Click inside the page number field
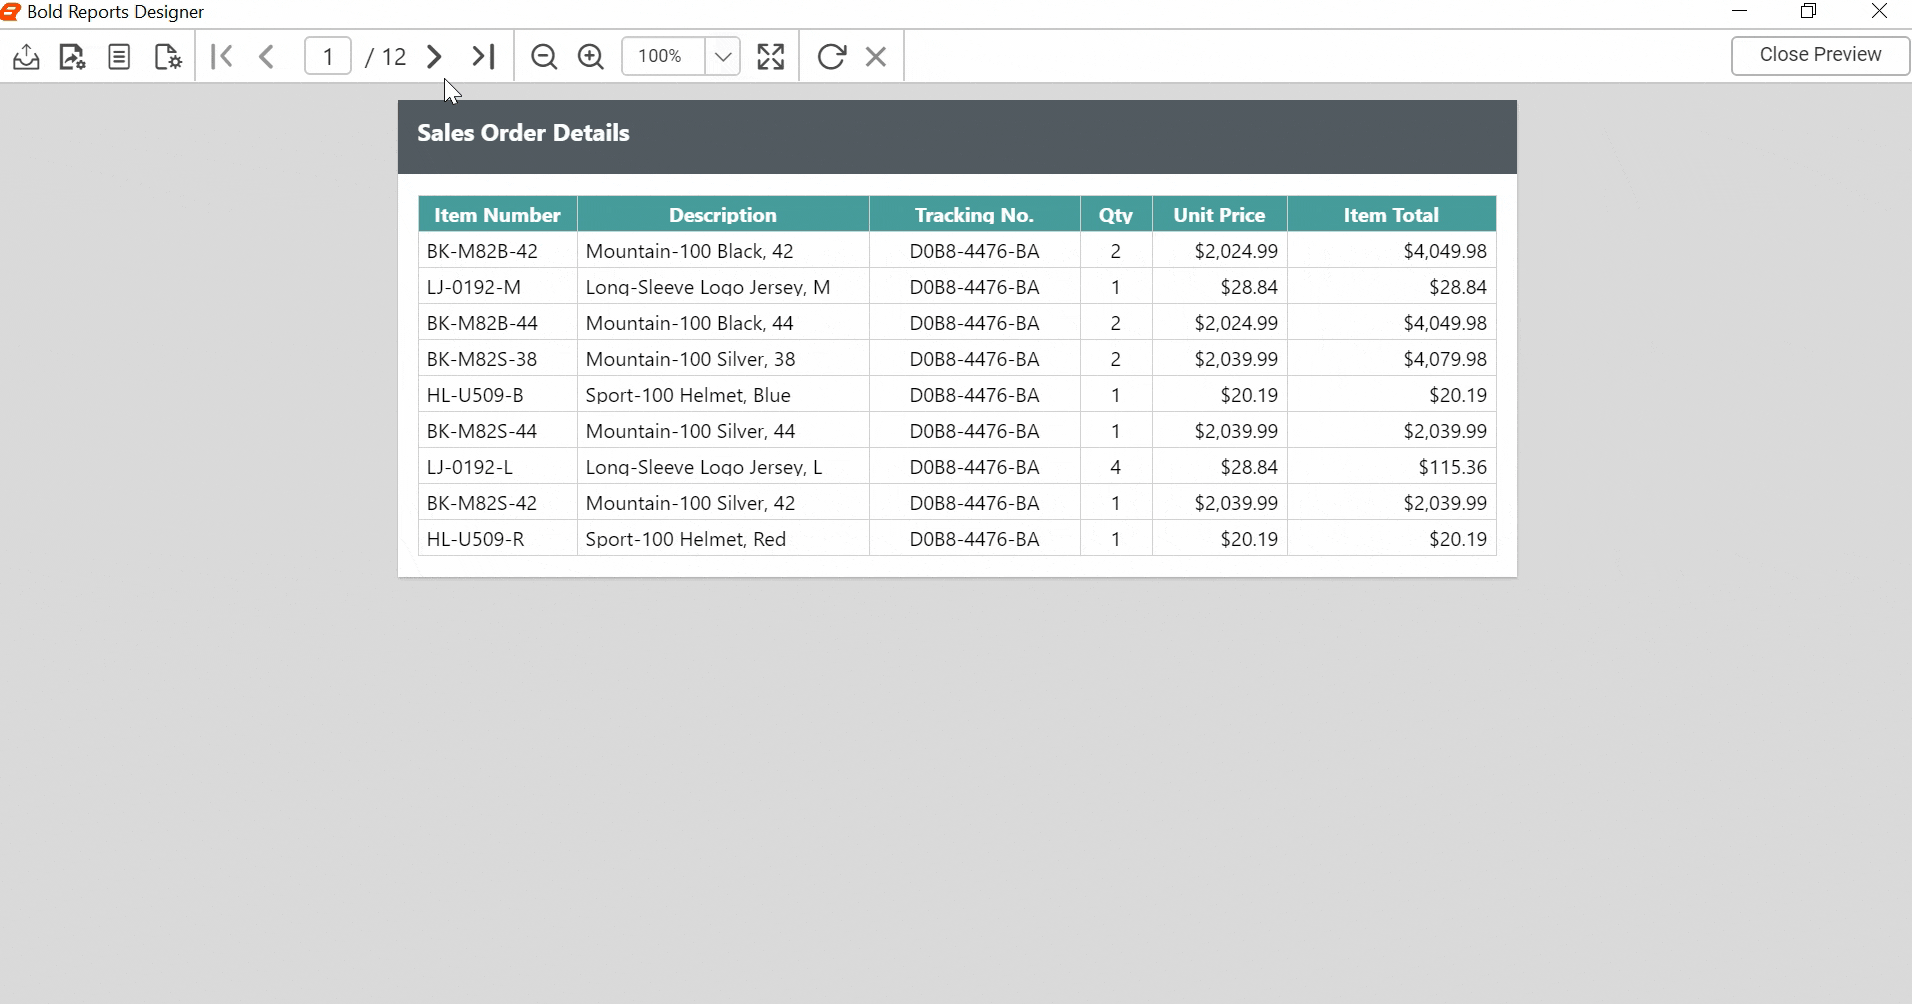The width and height of the screenshot is (1912, 1004). (x=328, y=56)
